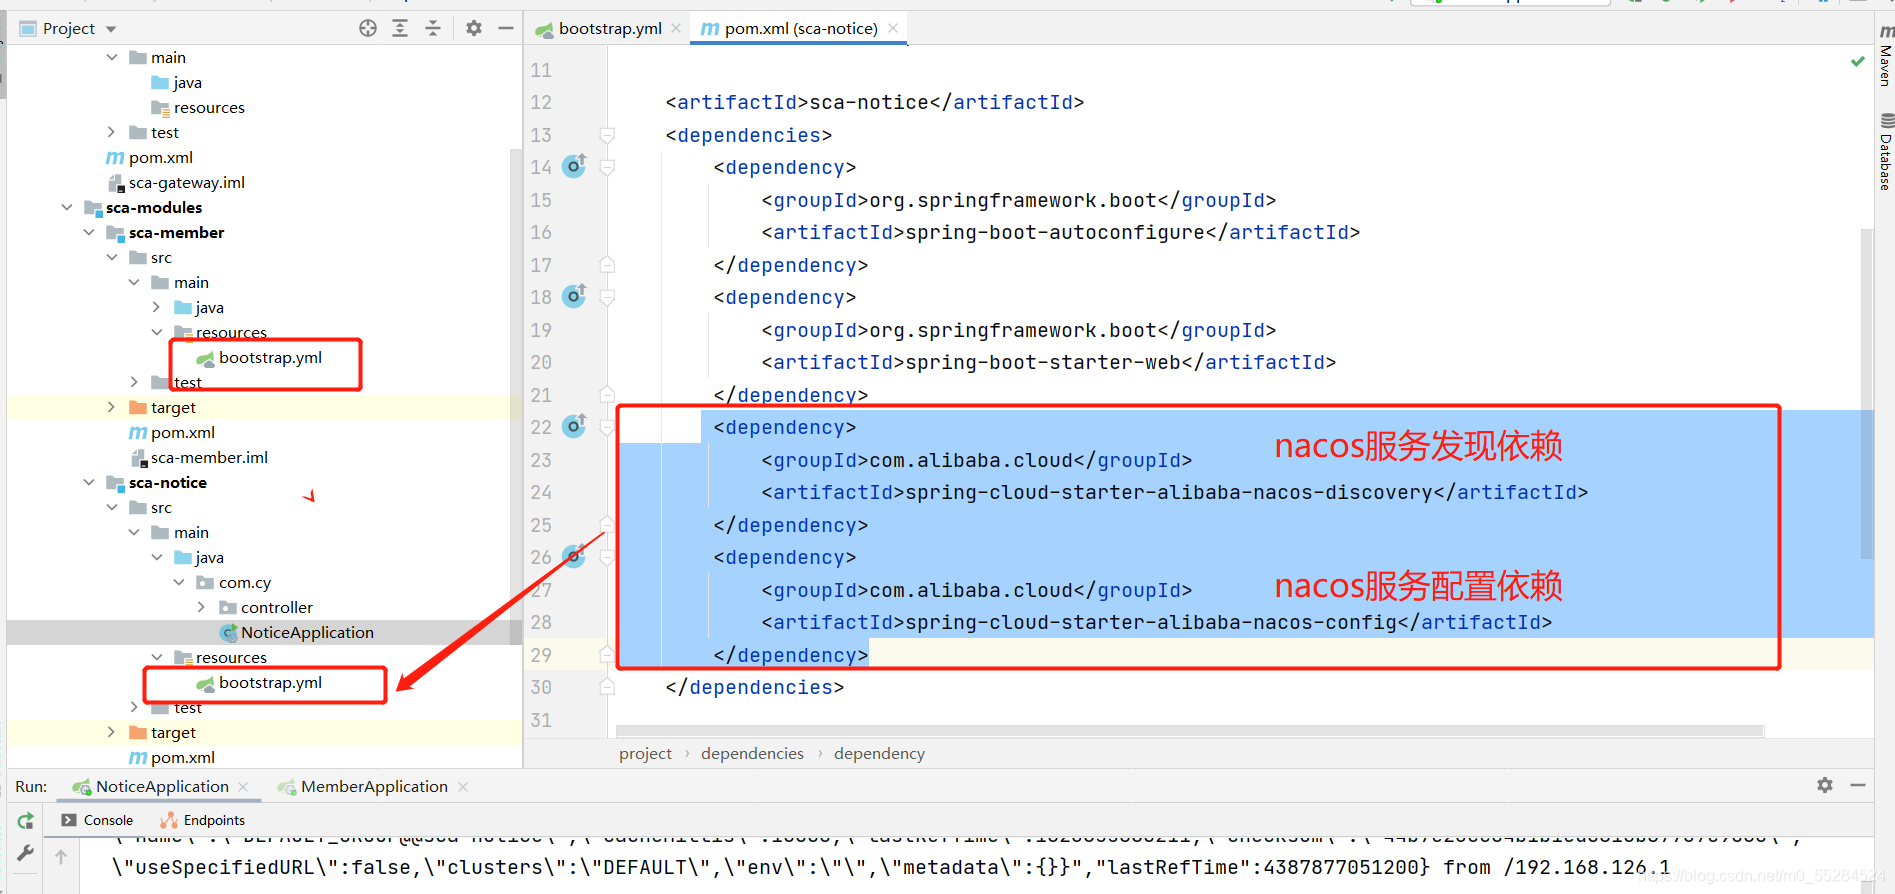Hide the Project panel with minus icon
The height and width of the screenshot is (894, 1895).
pos(506,28)
